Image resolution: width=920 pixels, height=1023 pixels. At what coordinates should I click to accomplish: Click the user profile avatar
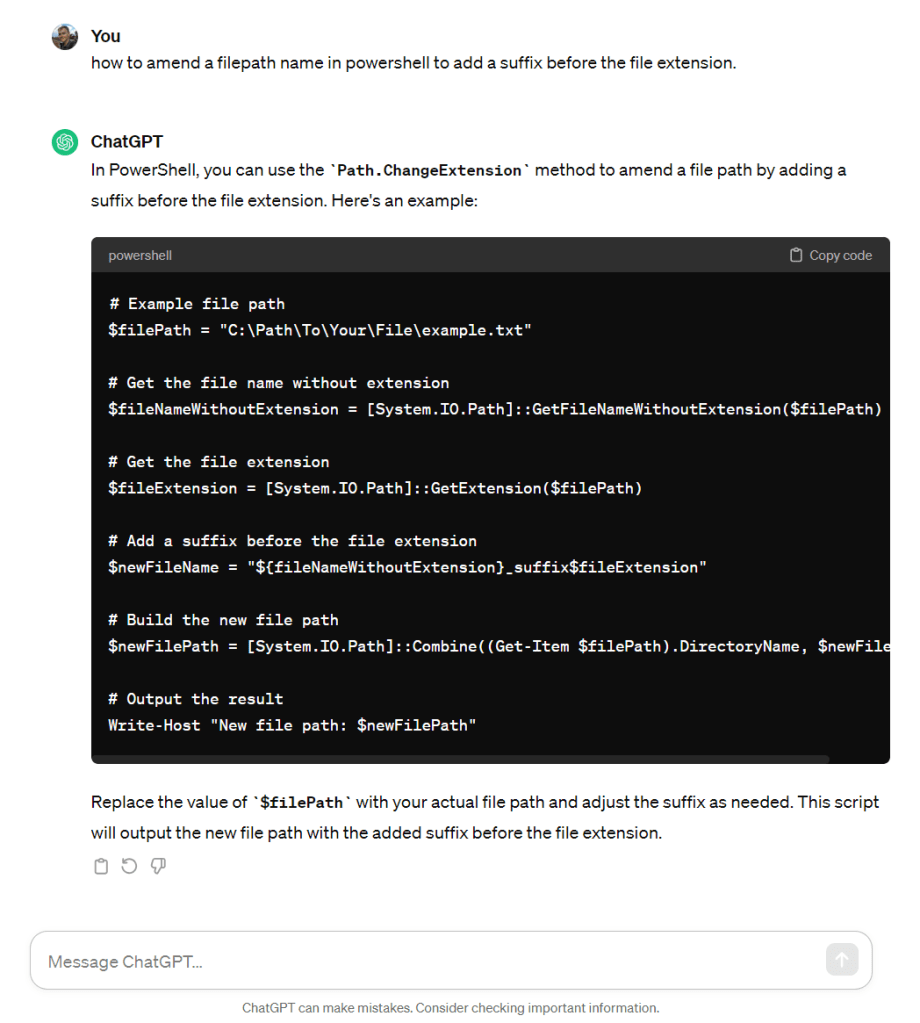click(65, 37)
